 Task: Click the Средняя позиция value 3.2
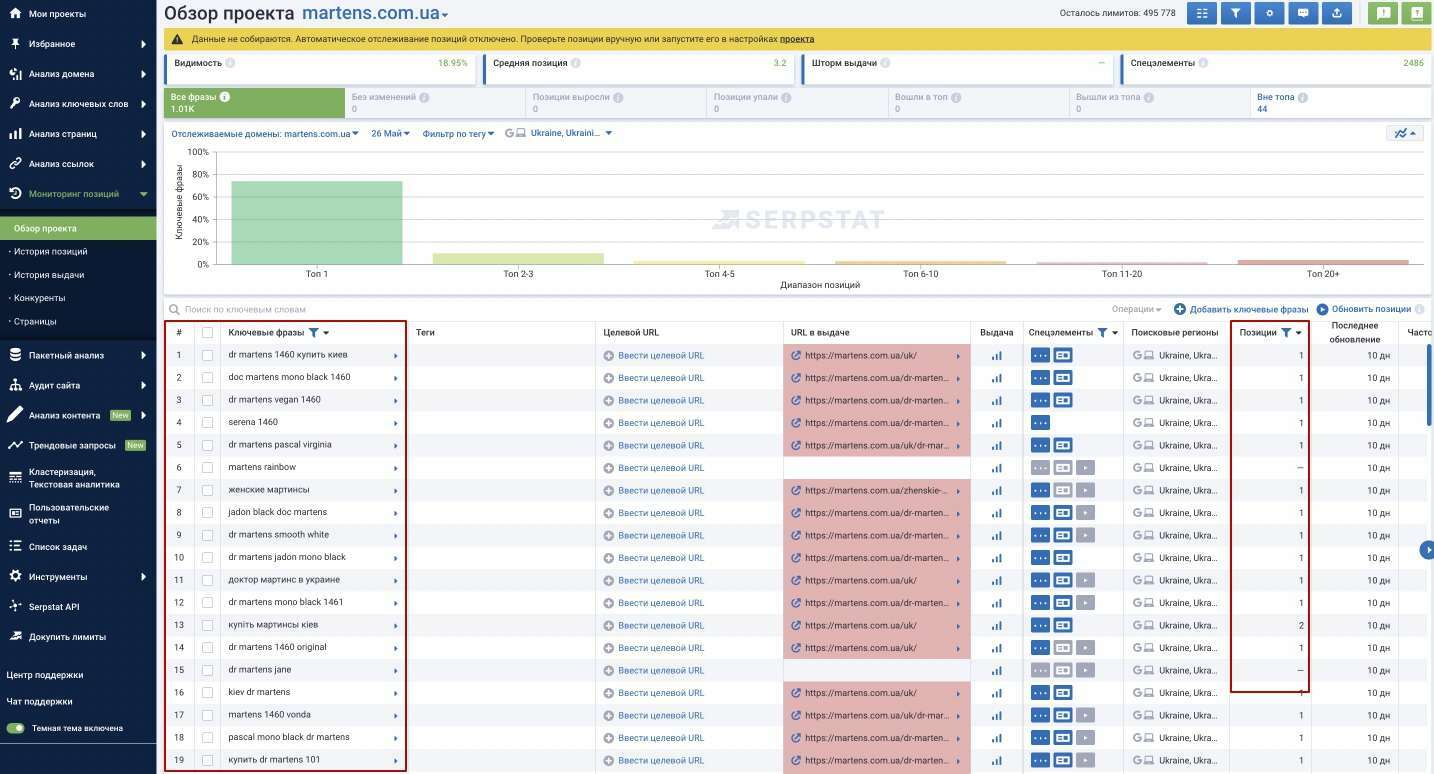(x=780, y=63)
